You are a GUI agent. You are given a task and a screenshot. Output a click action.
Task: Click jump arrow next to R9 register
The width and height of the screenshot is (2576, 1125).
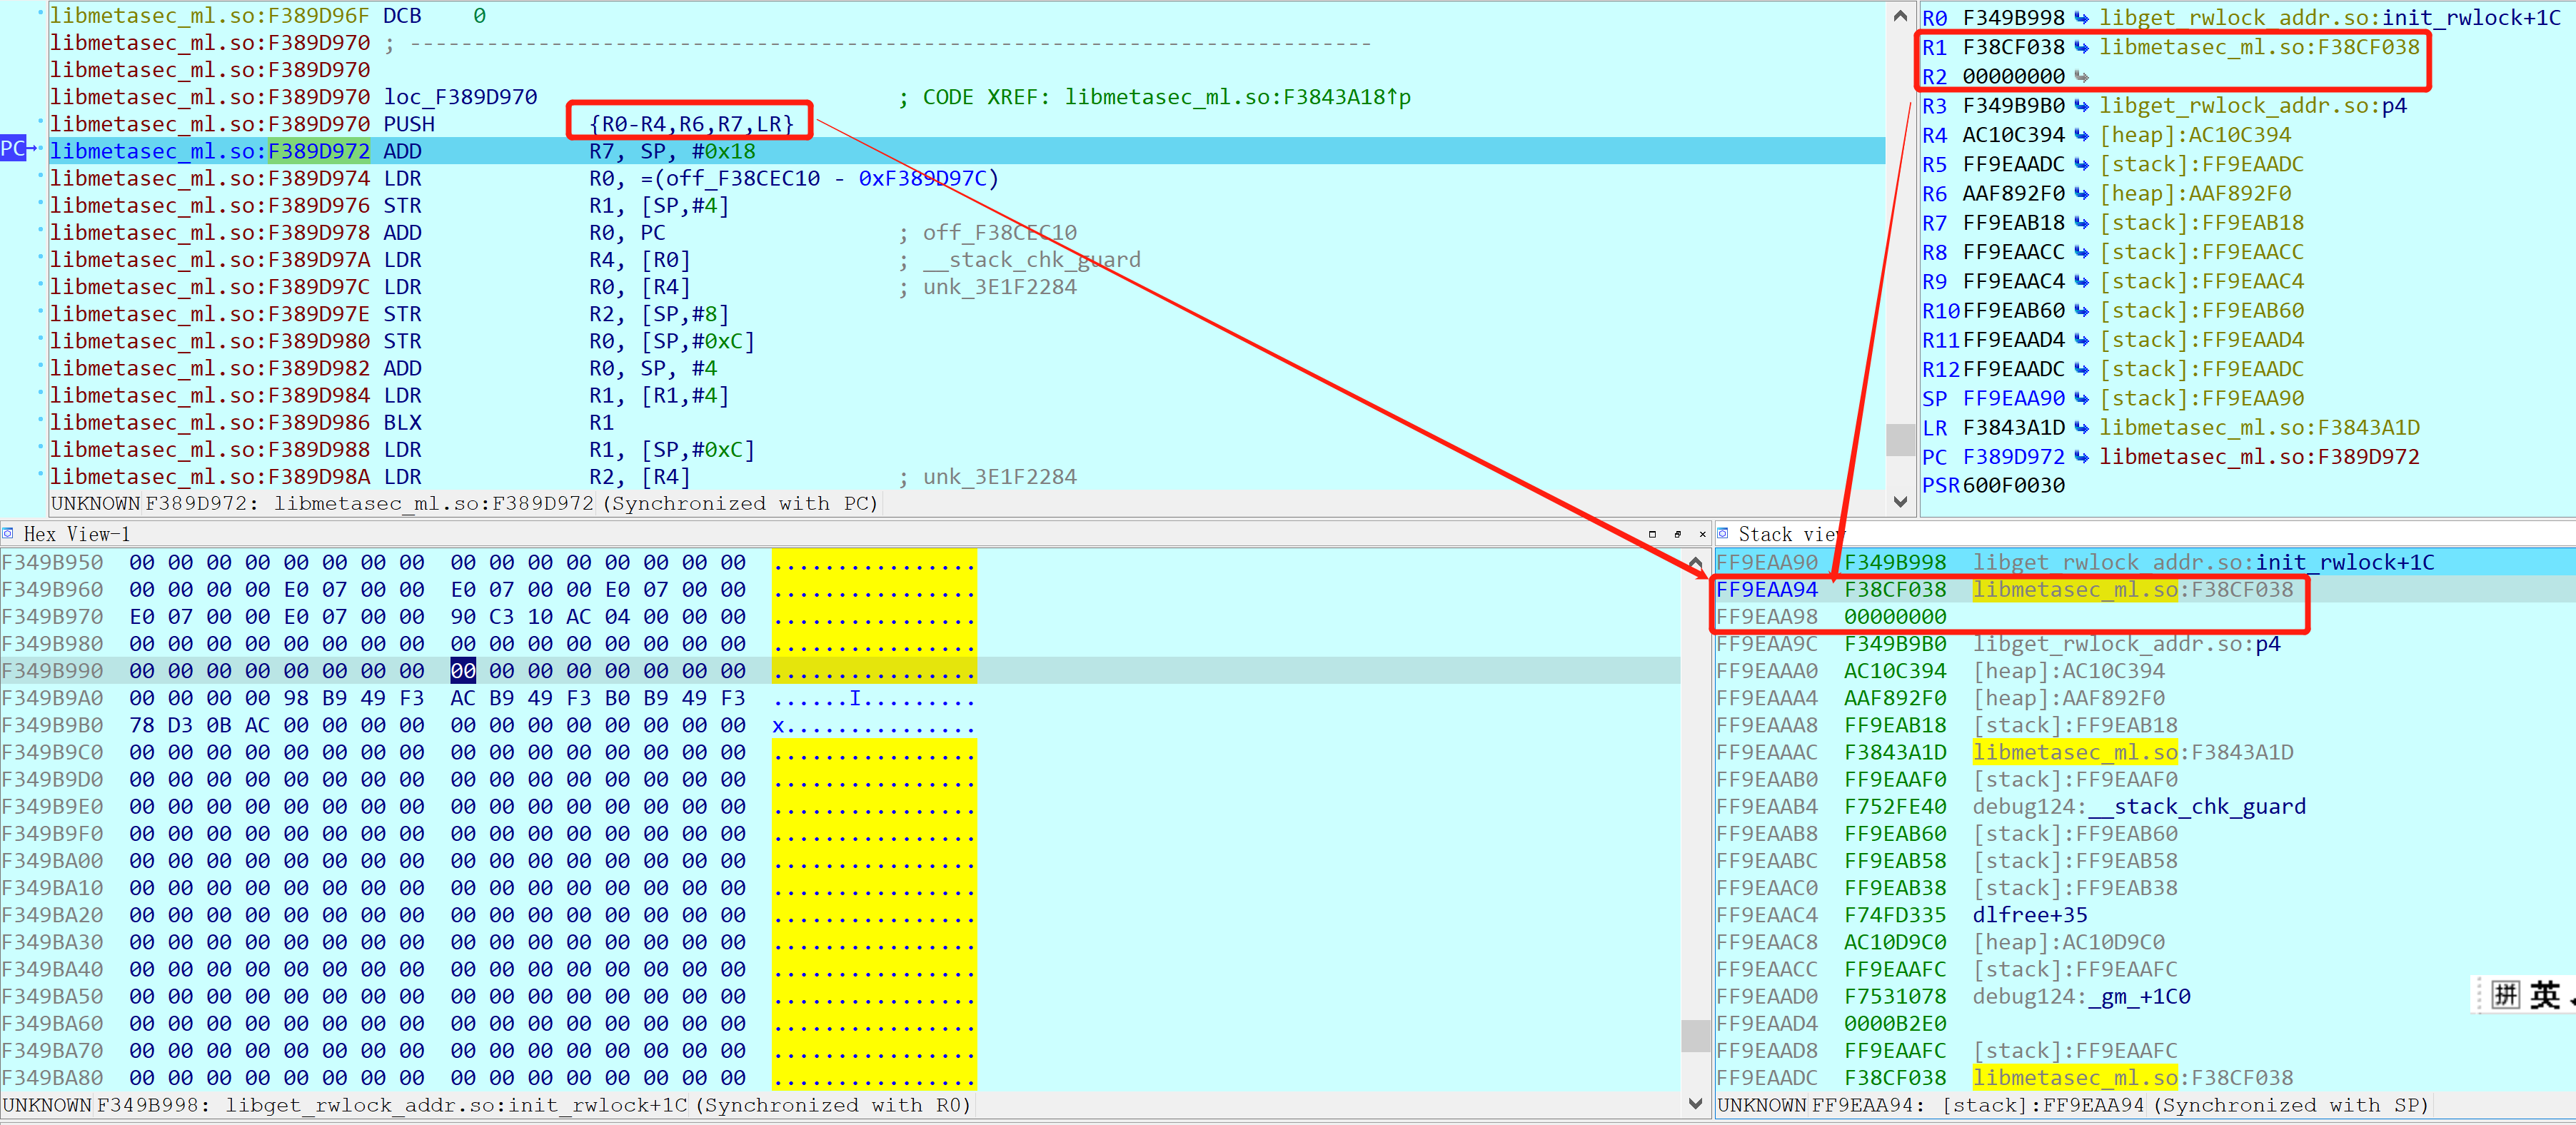click(x=2081, y=281)
